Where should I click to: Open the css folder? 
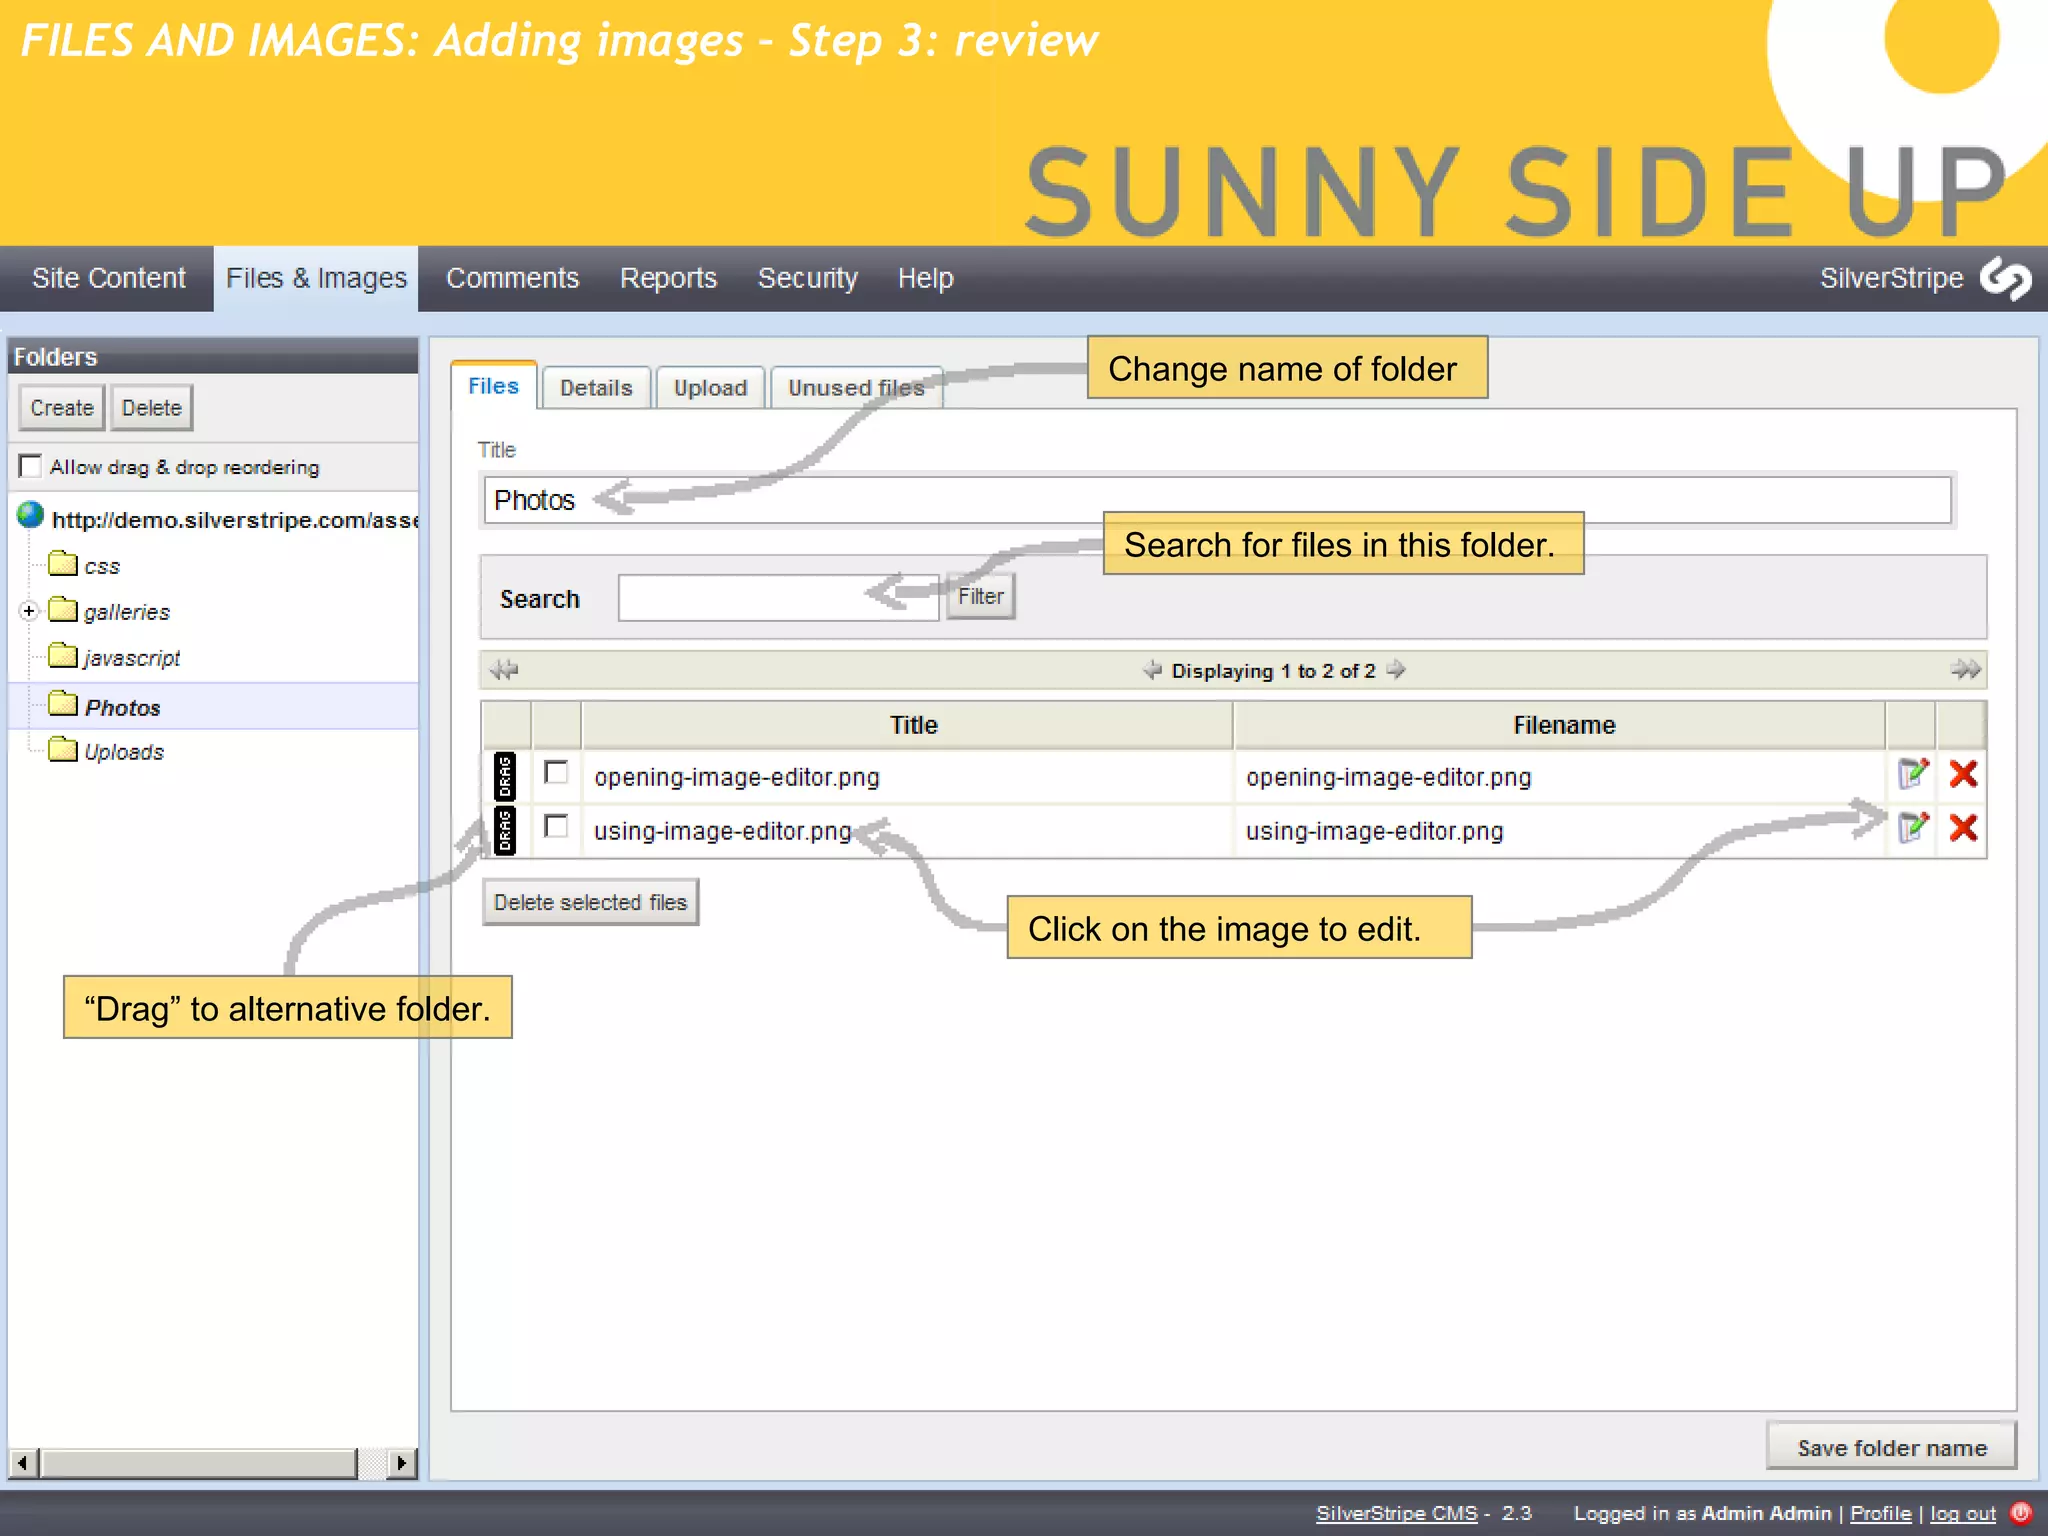tap(101, 566)
